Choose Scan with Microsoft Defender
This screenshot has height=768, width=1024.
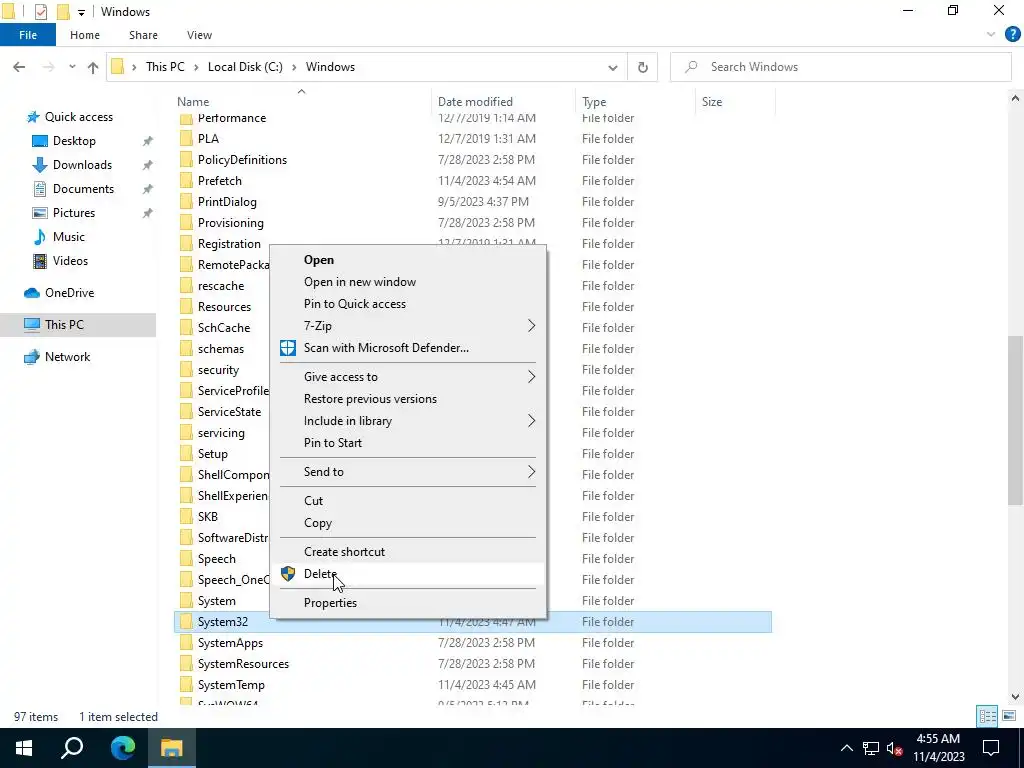408,348
